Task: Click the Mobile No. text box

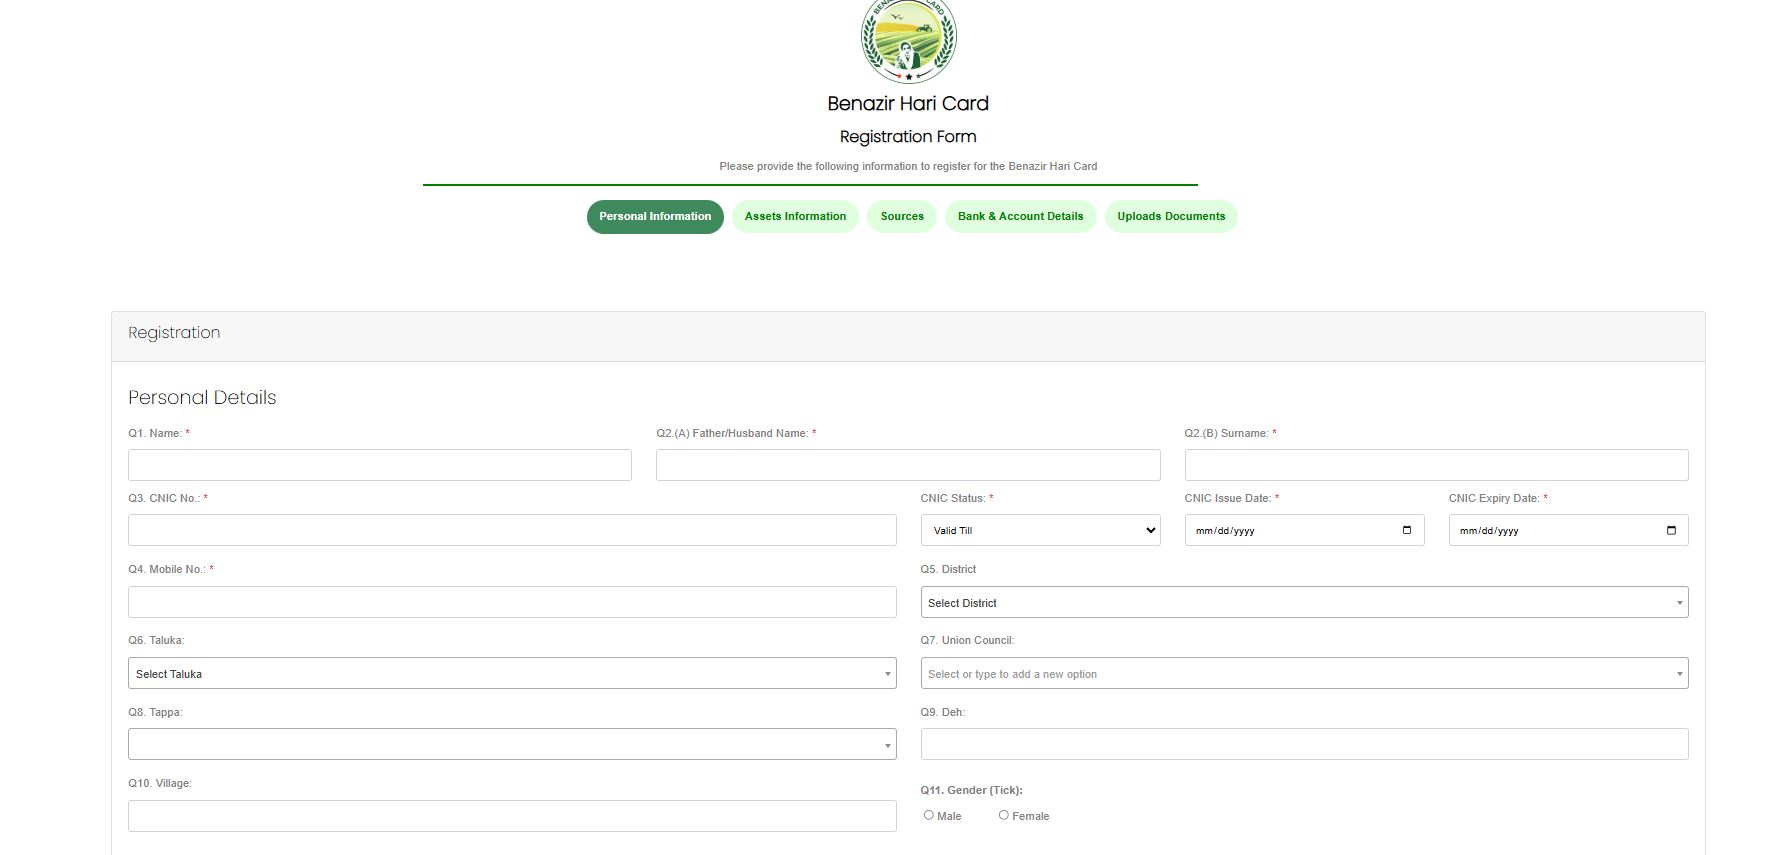Action: [x=511, y=602]
